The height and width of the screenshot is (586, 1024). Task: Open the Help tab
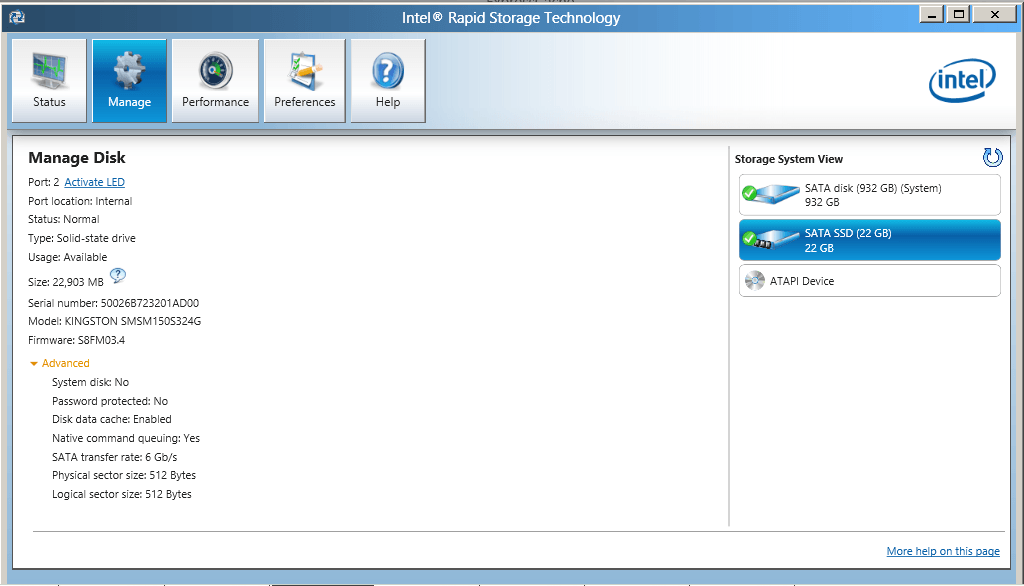point(388,80)
